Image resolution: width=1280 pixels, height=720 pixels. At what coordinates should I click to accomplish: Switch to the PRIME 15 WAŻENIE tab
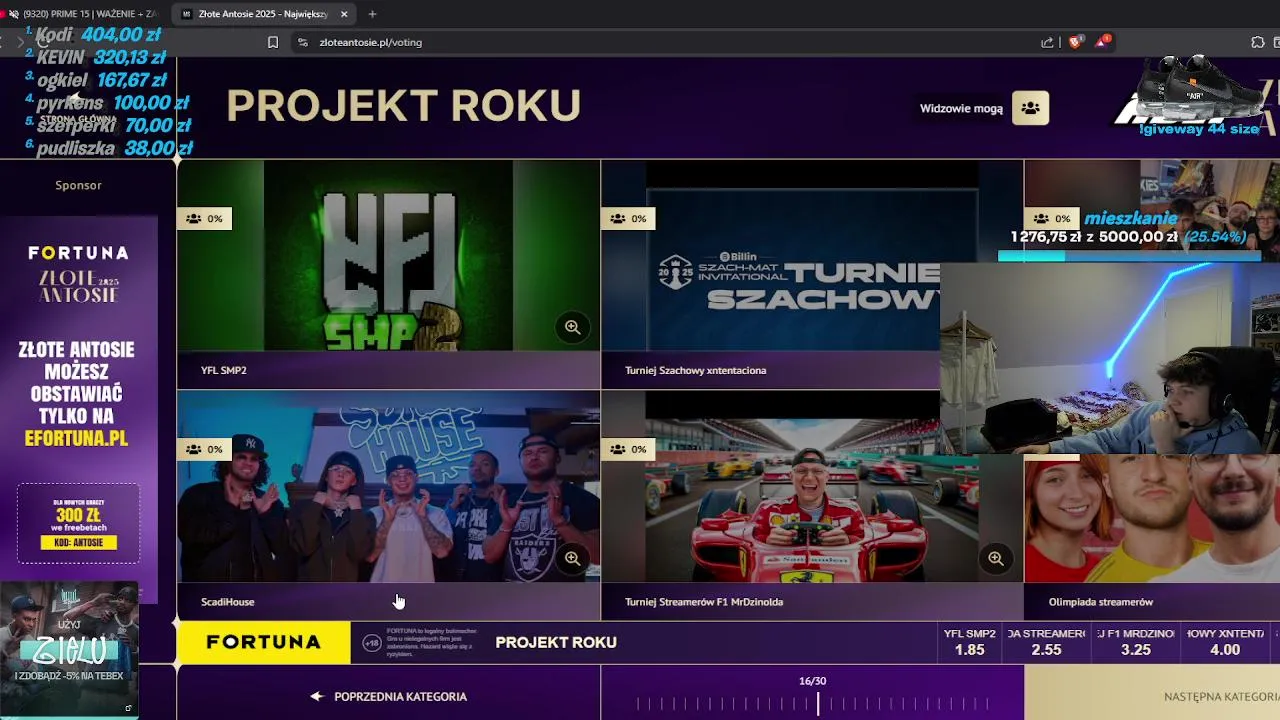point(85,14)
